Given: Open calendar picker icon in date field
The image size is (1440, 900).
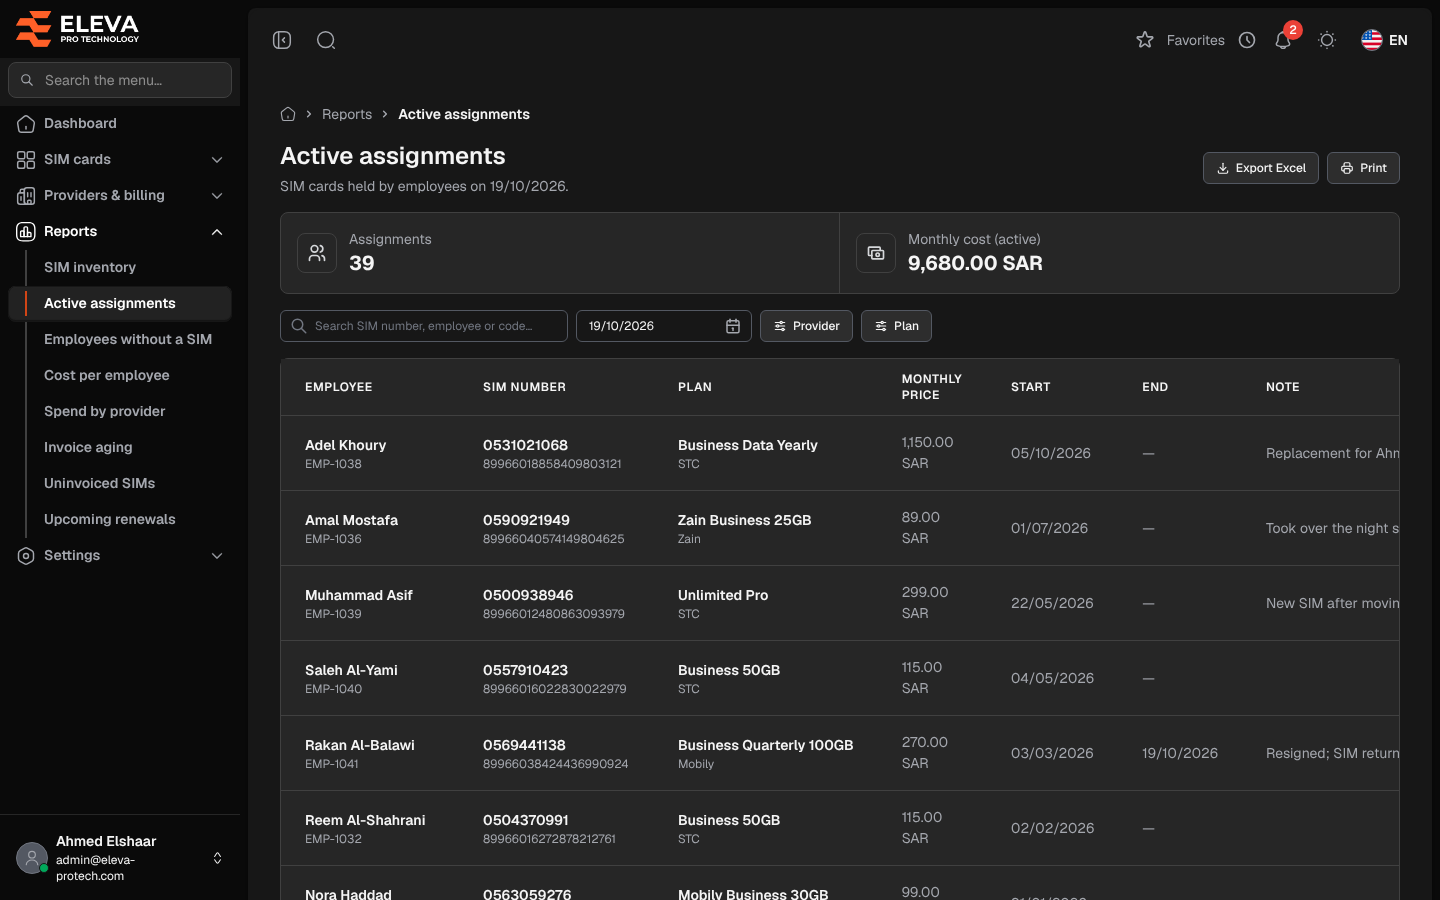Looking at the screenshot, I should pos(732,326).
